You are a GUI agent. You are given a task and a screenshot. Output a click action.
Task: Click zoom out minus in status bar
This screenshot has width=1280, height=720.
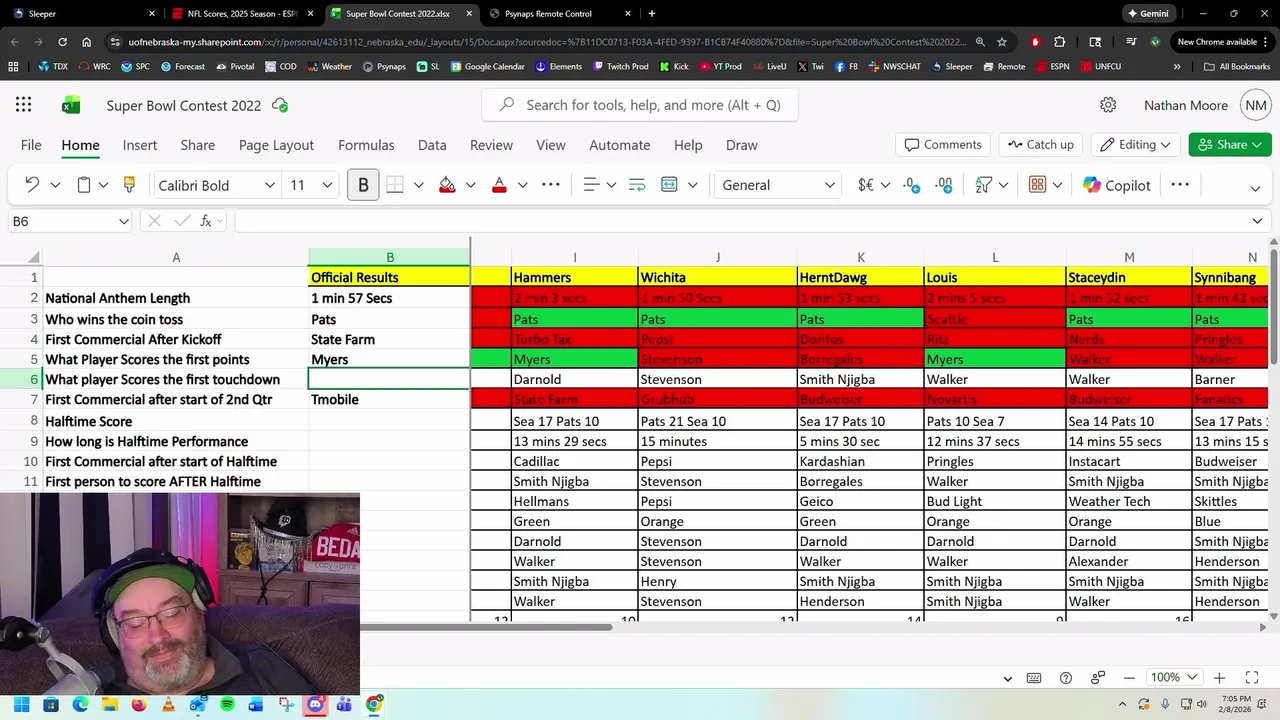click(1129, 677)
